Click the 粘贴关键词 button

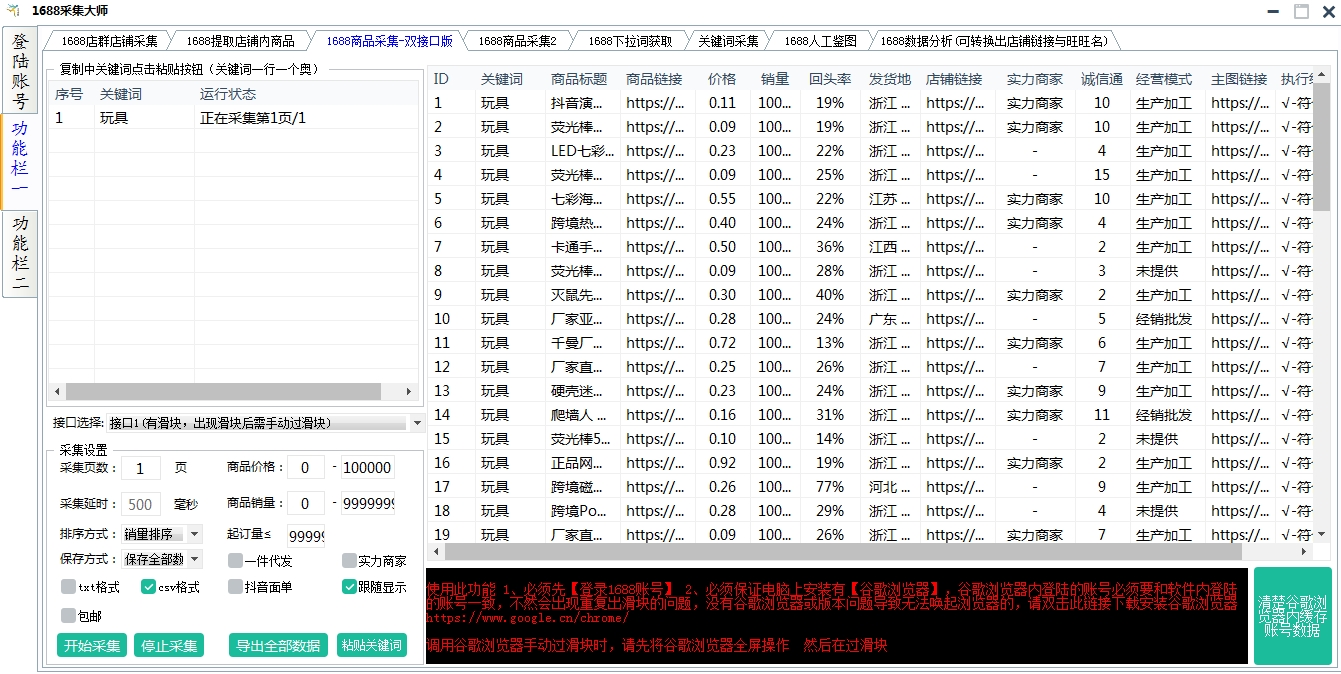click(372, 645)
